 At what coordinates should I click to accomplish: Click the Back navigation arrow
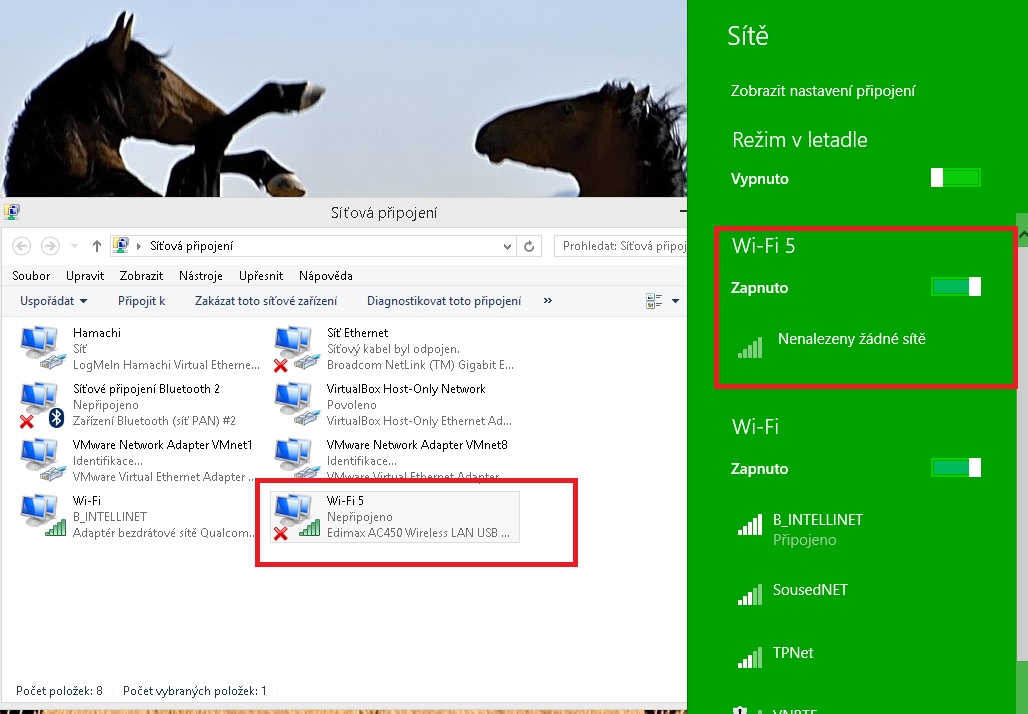(22, 246)
